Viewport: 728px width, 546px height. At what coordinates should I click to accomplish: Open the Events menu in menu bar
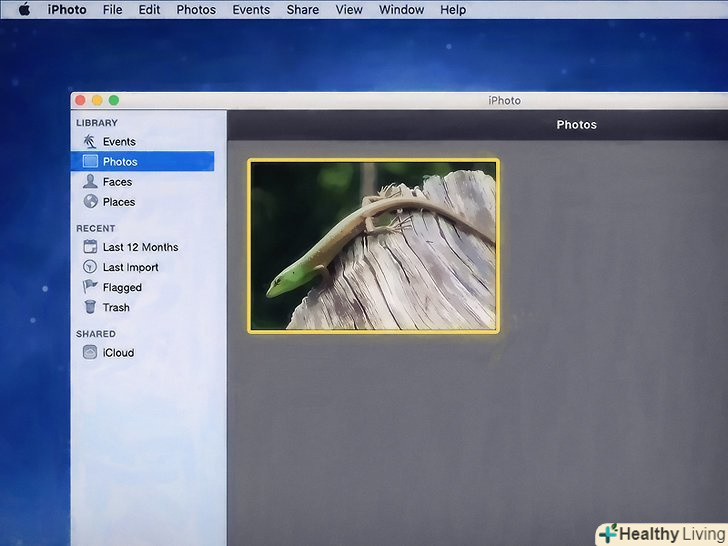[251, 10]
